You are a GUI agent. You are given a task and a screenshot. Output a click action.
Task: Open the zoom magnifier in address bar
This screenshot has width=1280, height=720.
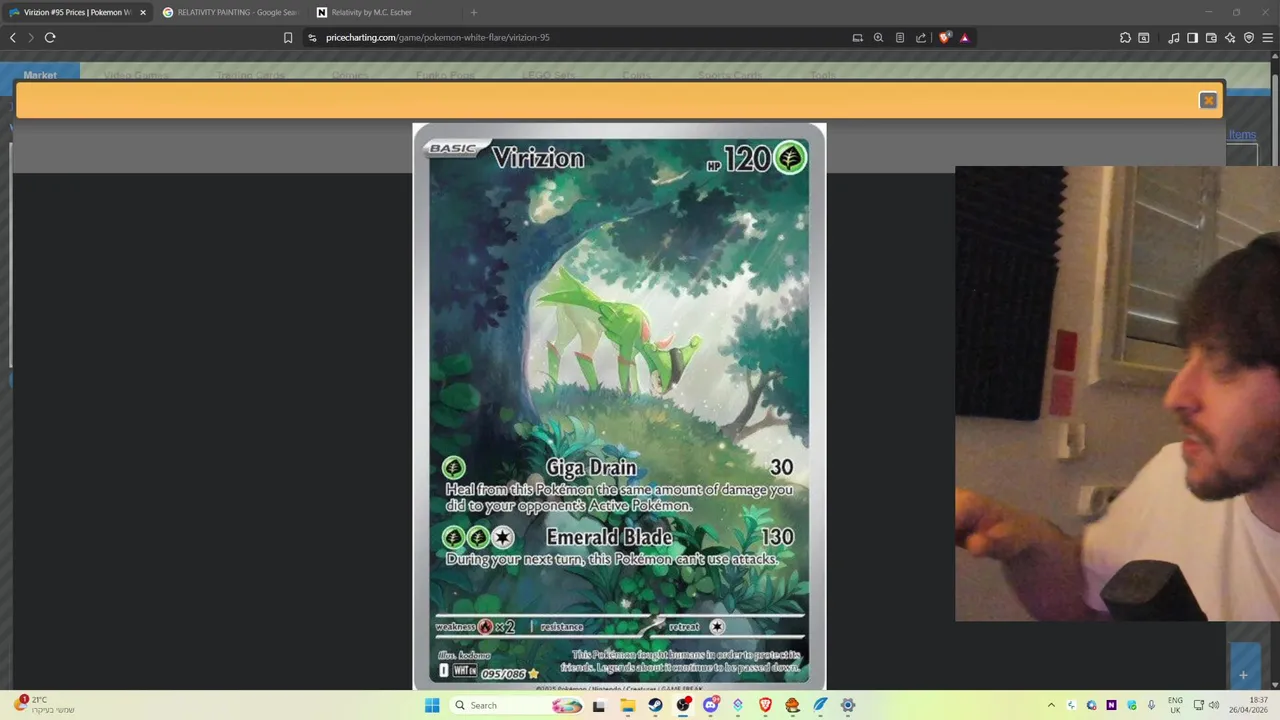pyautogui.click(x=878, y=37)
